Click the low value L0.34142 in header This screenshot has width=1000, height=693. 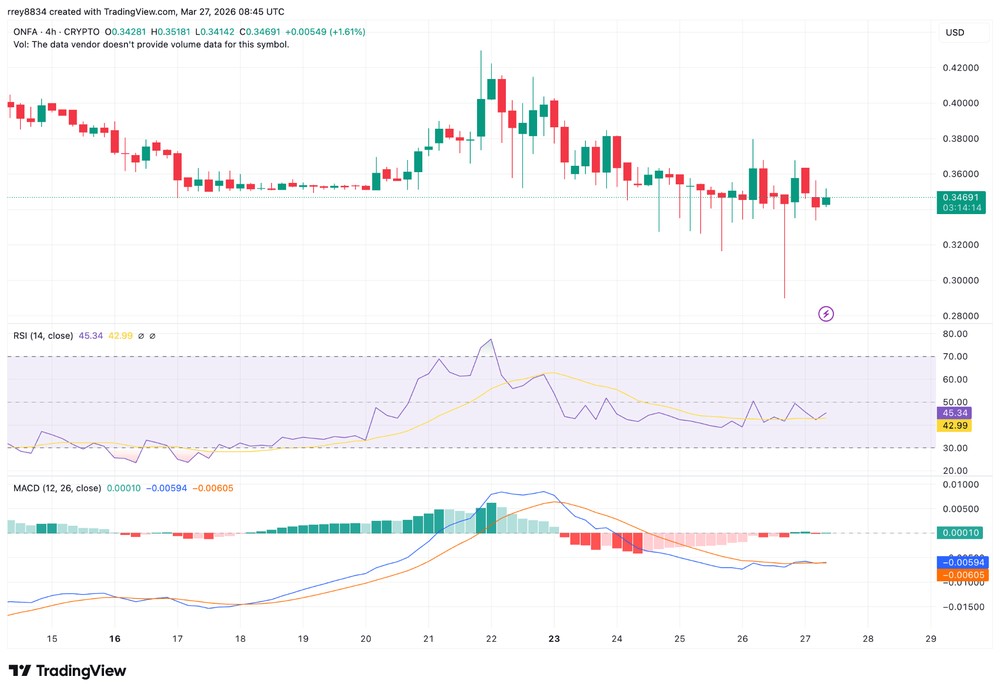pos(215,32)
